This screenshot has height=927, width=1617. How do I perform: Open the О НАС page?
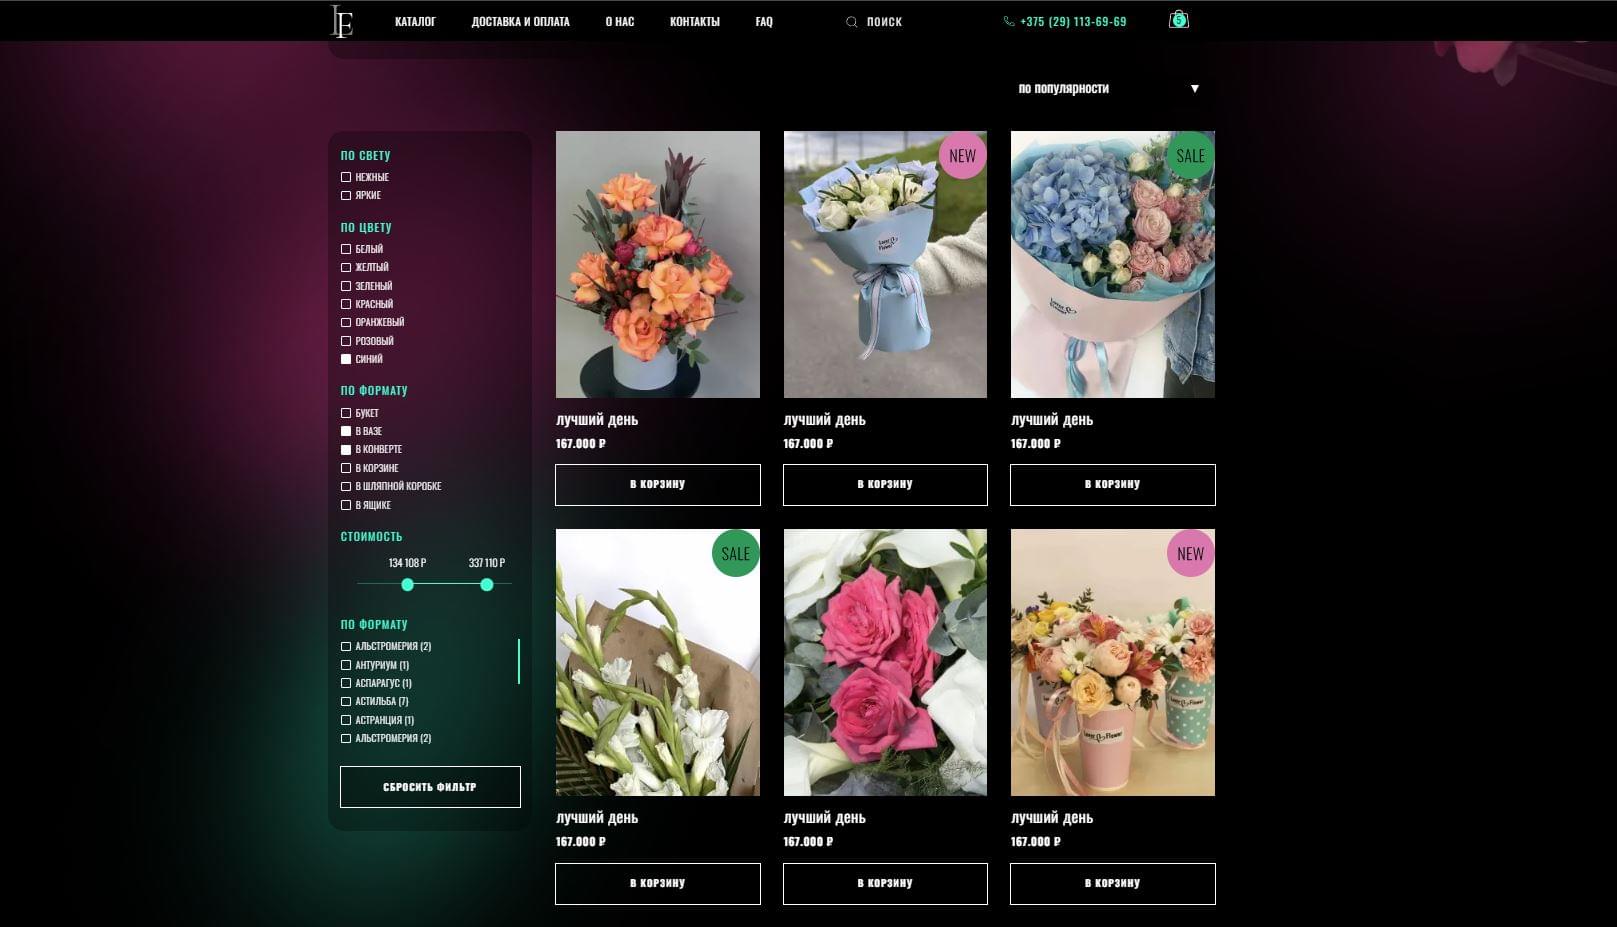point(619,22)
